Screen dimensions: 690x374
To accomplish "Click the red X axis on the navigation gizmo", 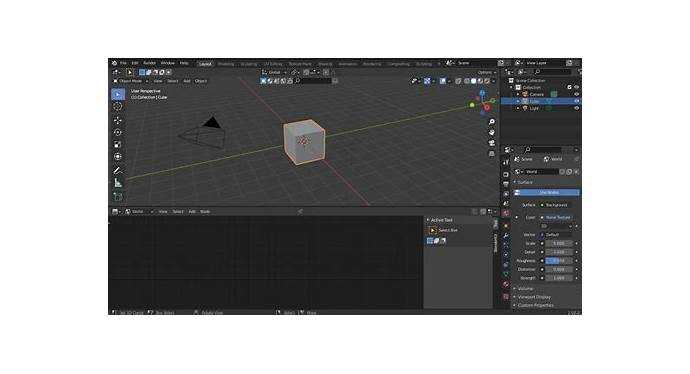I will pyautogui.click(x=487, y=108).
